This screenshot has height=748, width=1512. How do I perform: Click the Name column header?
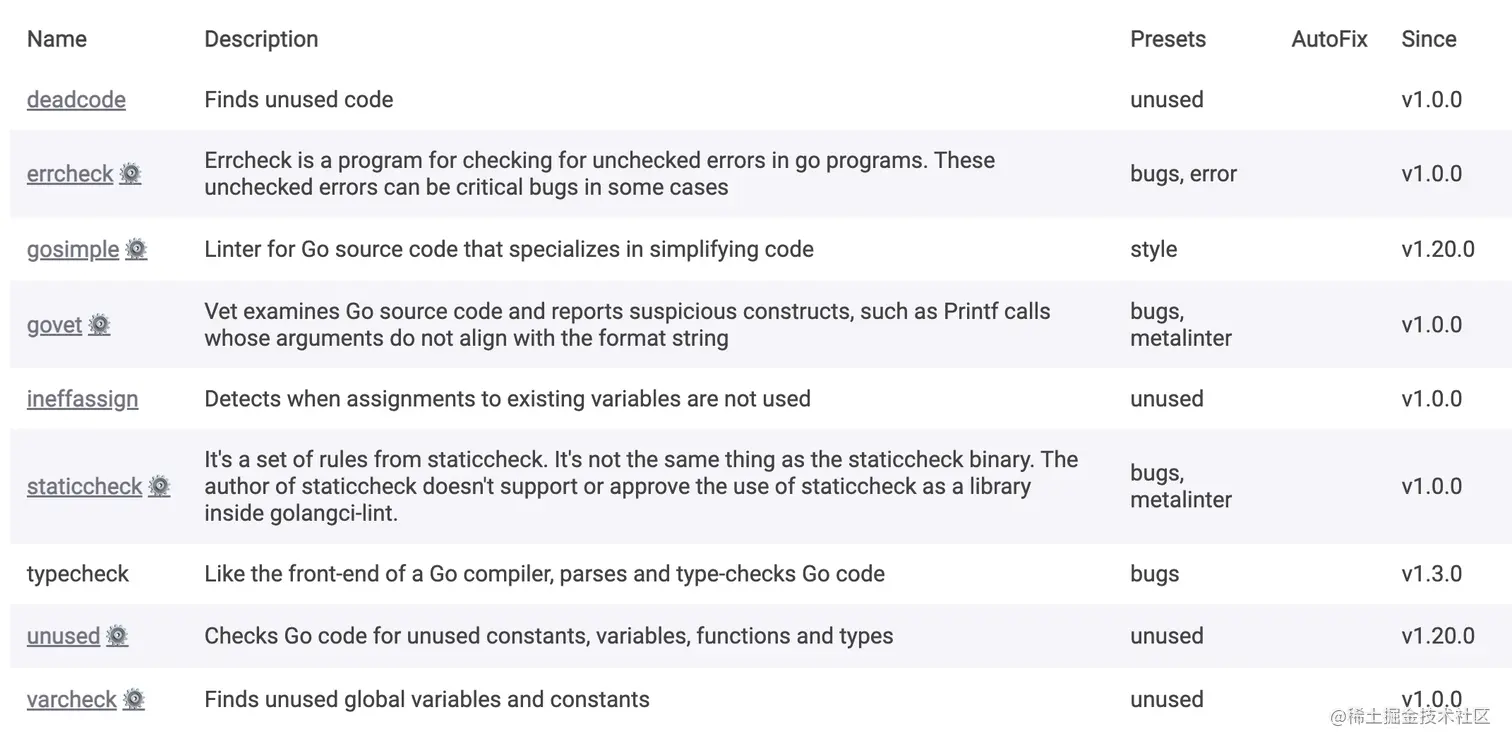(x=57, y=39)
